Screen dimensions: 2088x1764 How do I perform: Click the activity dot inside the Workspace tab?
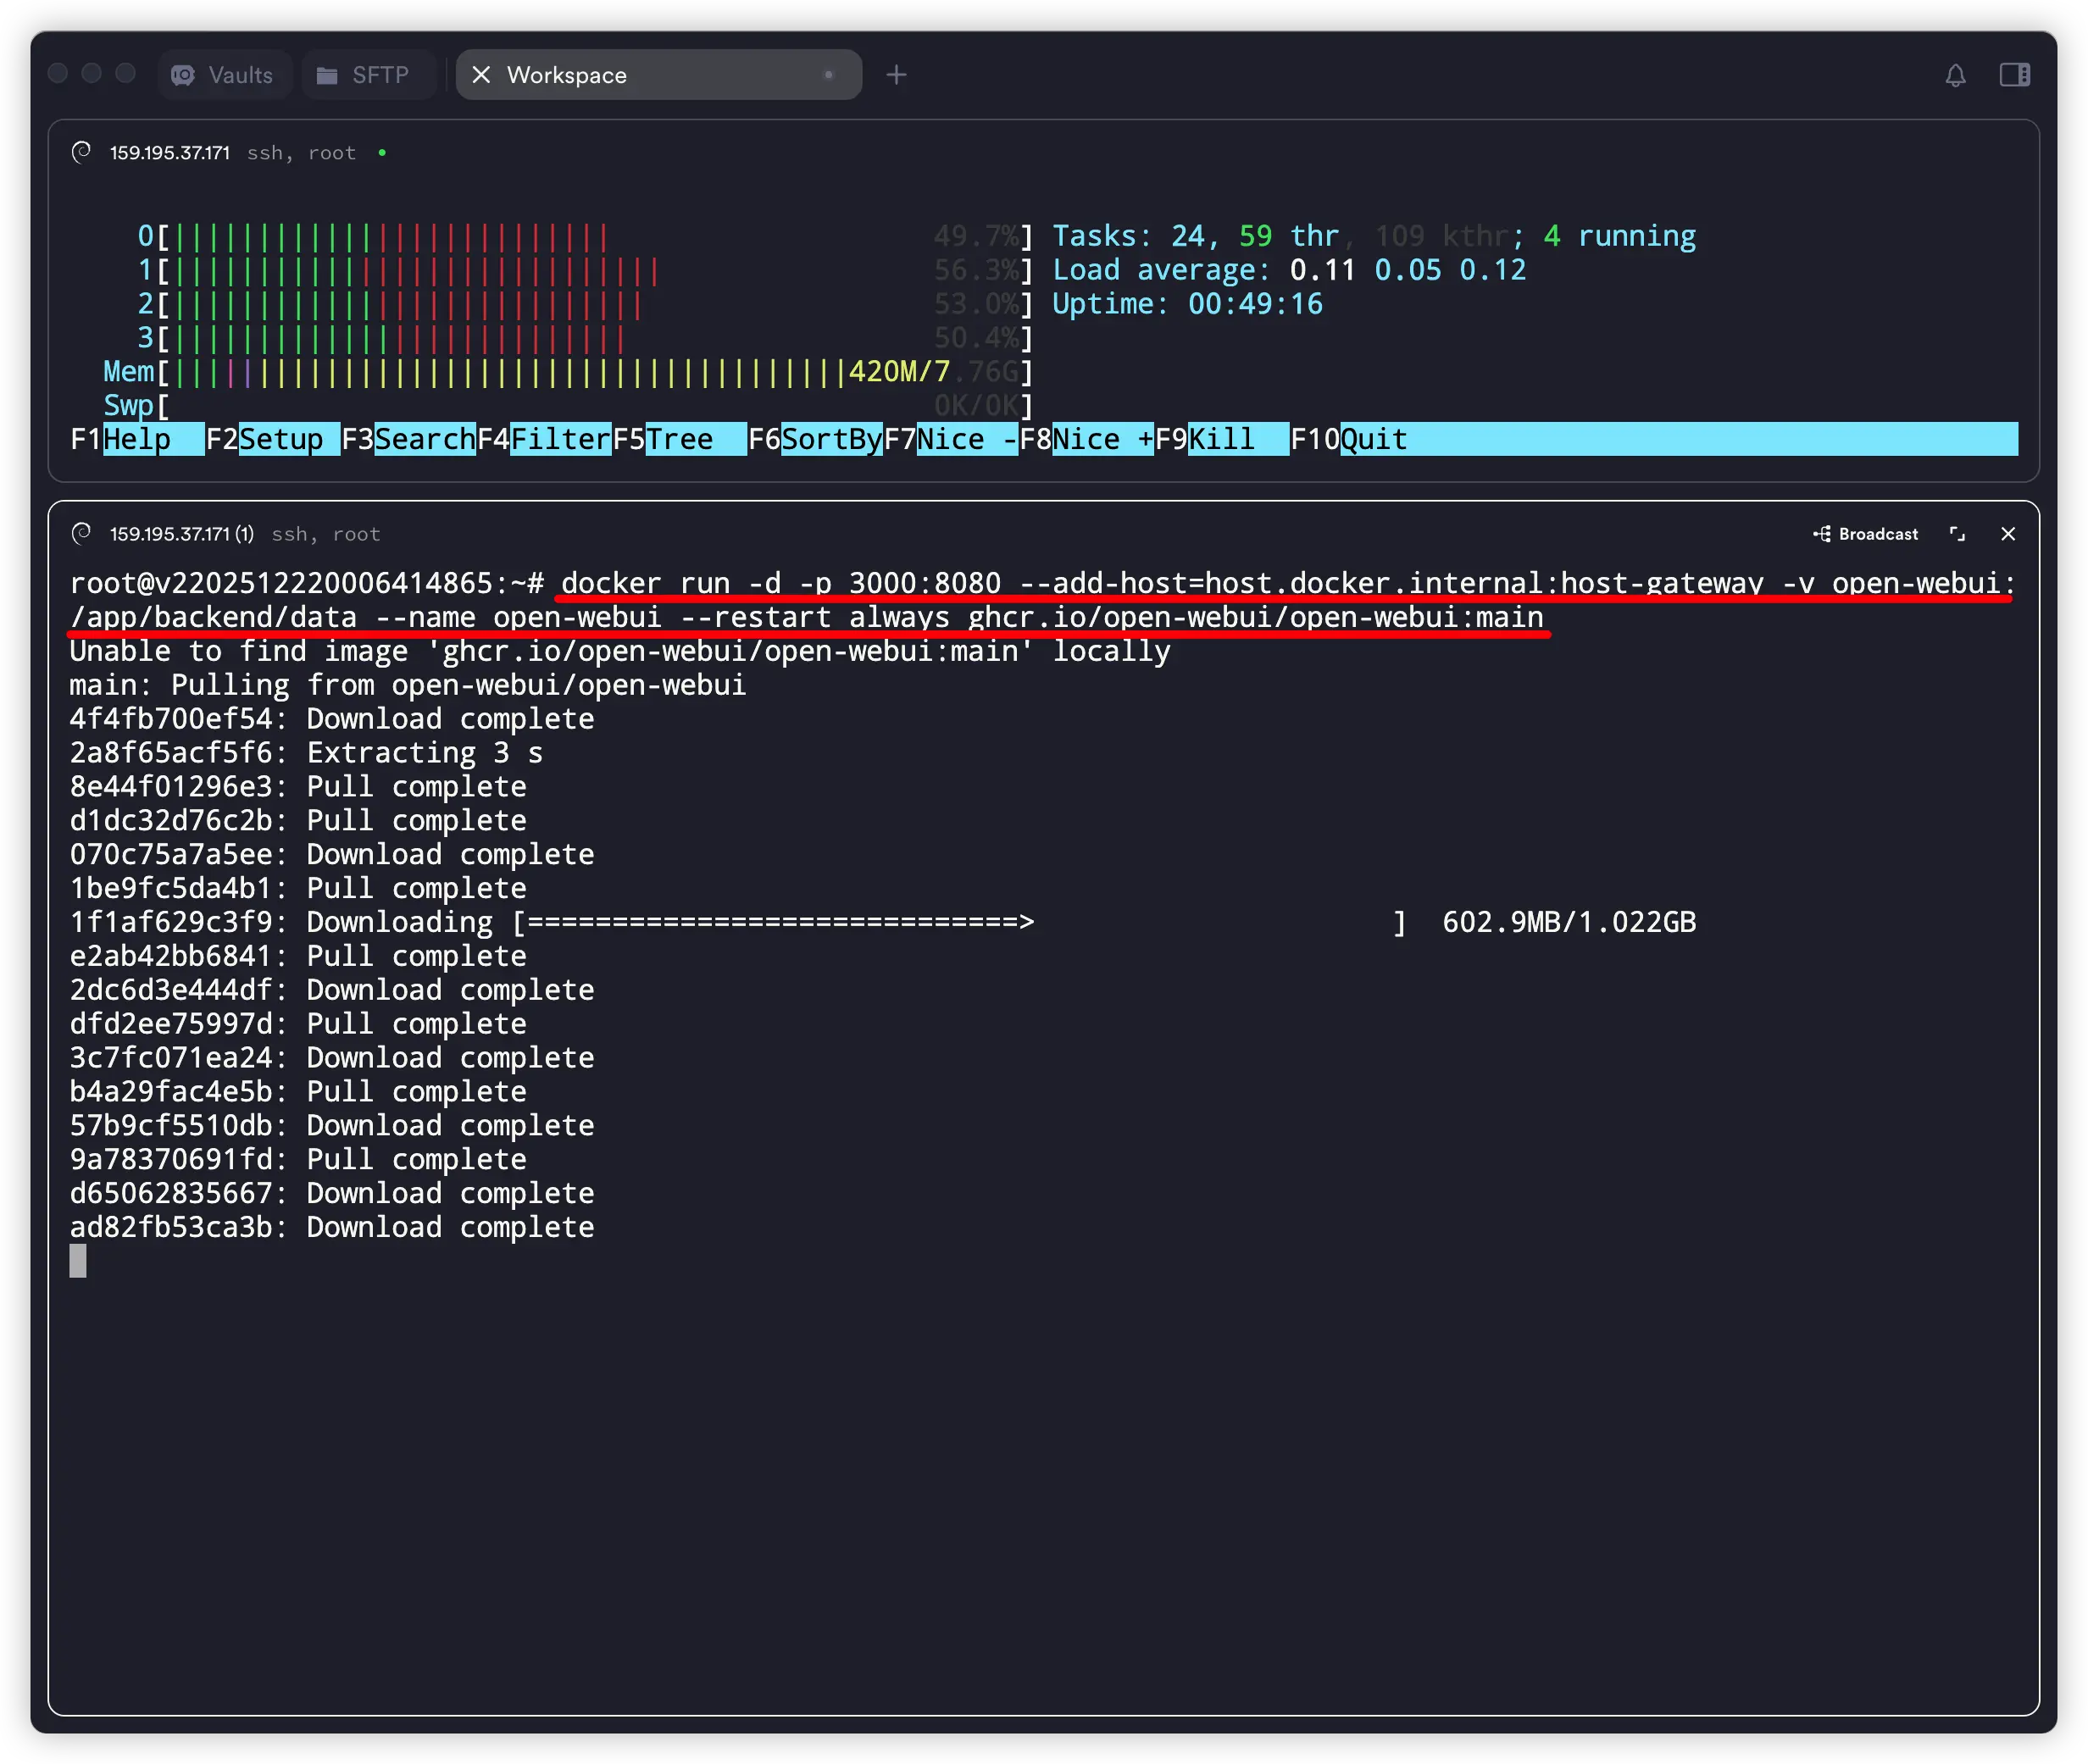pos(829,74)
